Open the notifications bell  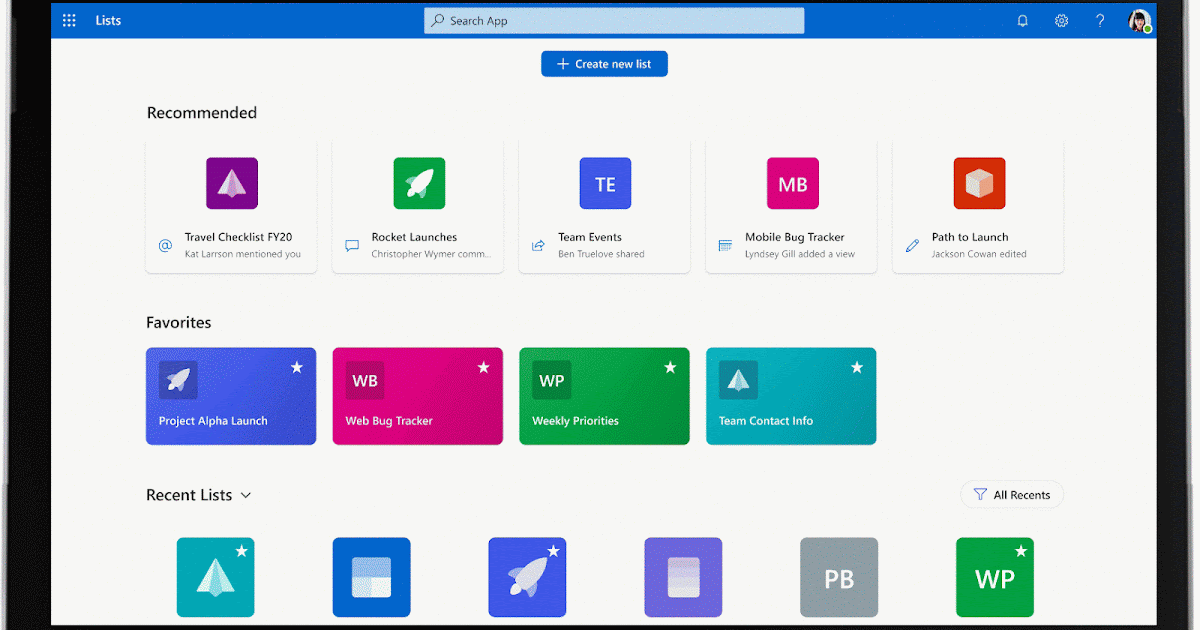click(x=1022, y=20)
